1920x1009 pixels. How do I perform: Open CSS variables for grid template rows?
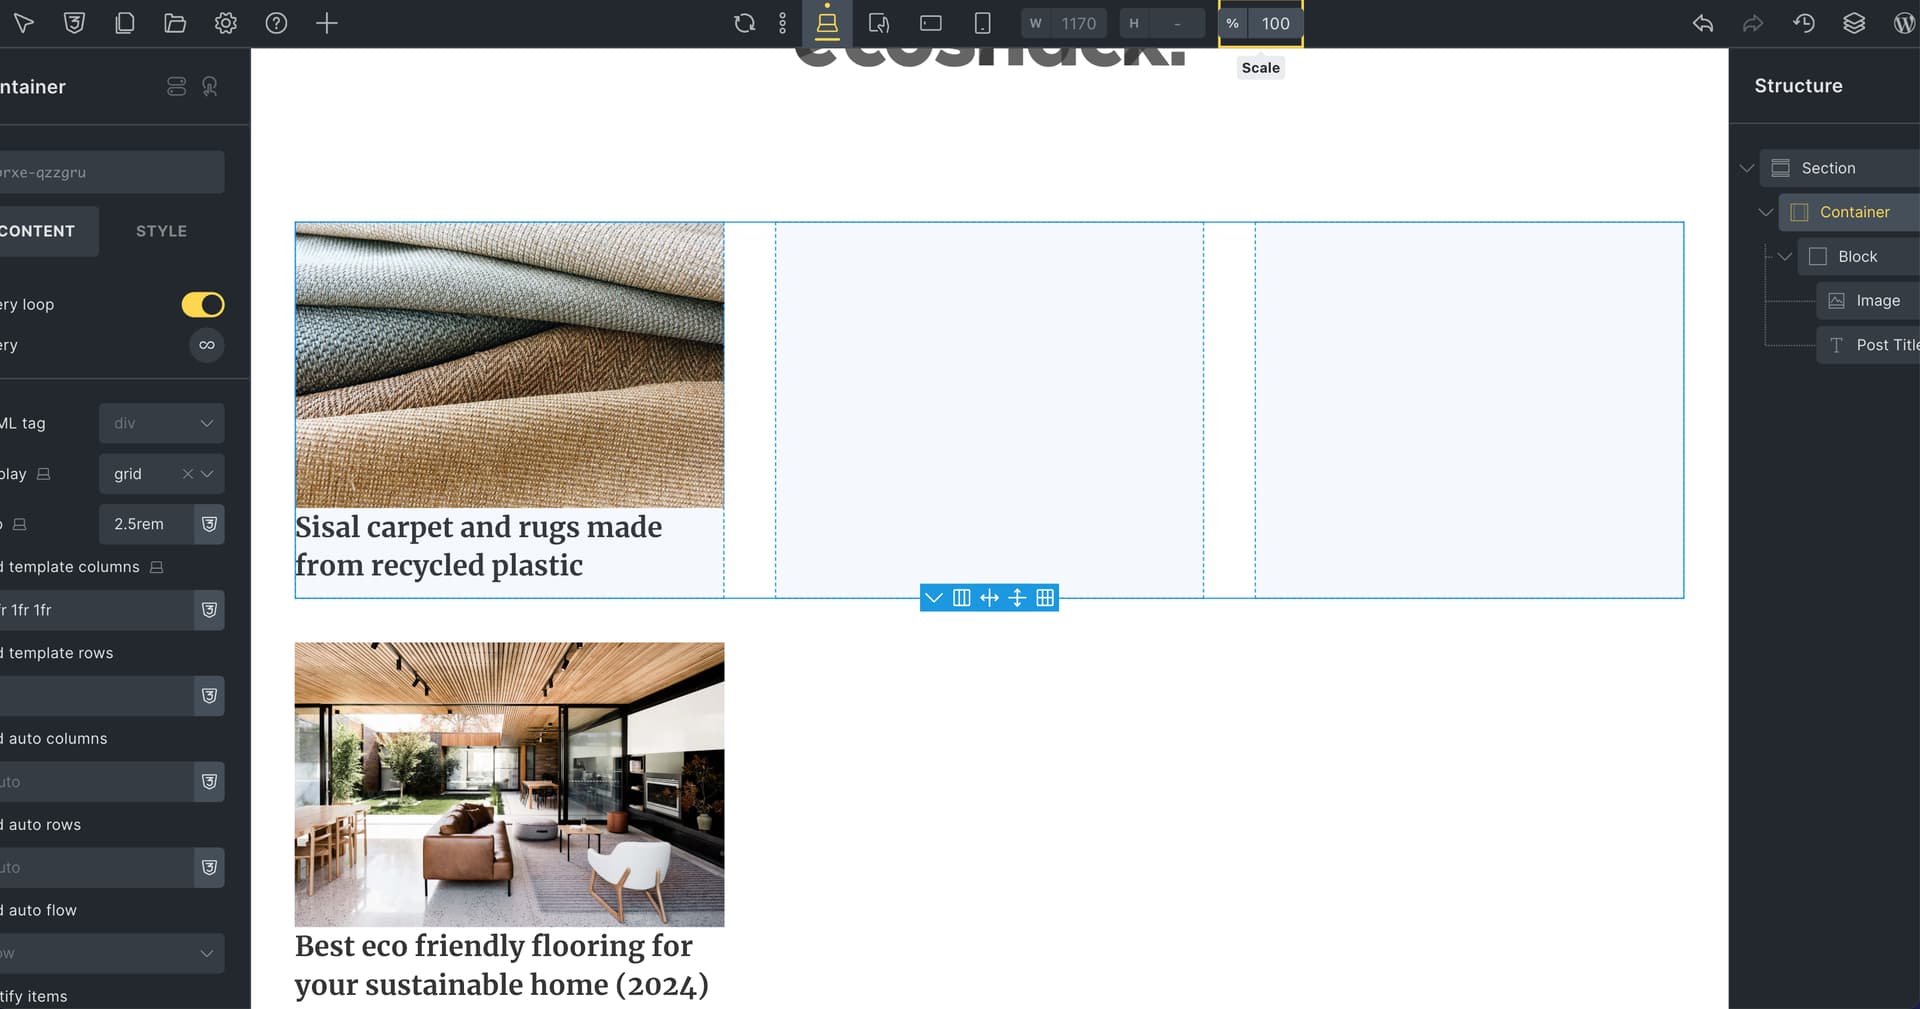pos(209,696)
